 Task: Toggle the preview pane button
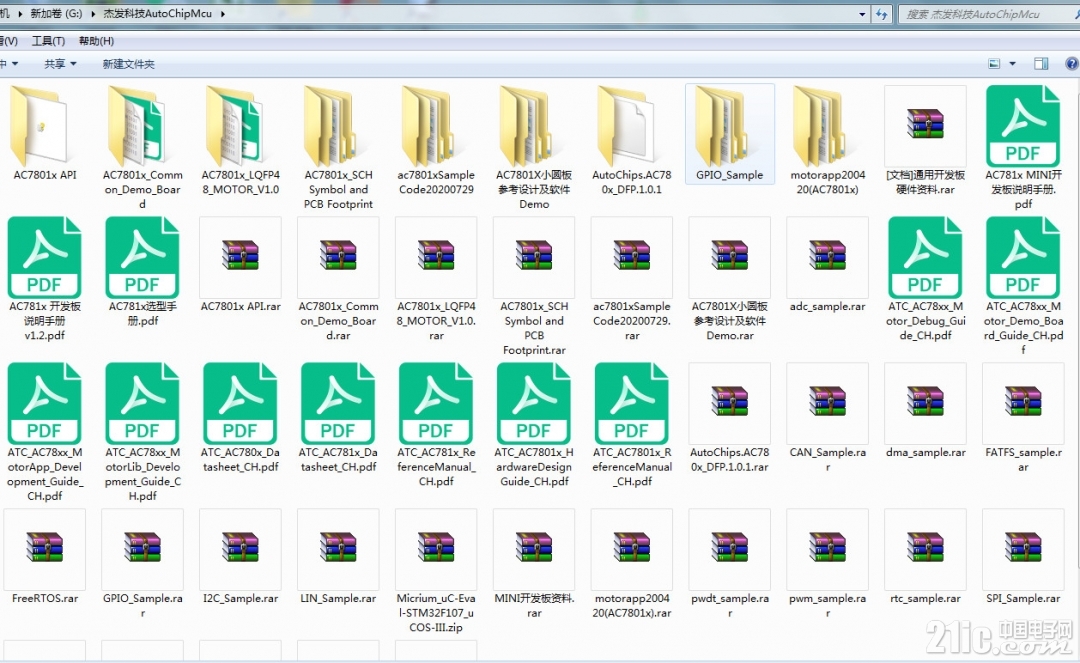pyautogui.click(x=1041, y=64)
